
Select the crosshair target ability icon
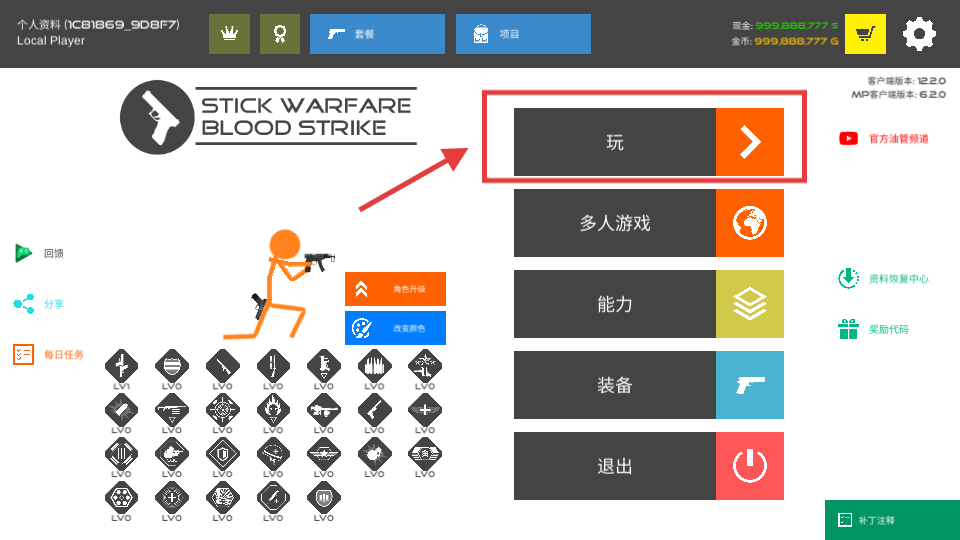pos(222,409)
